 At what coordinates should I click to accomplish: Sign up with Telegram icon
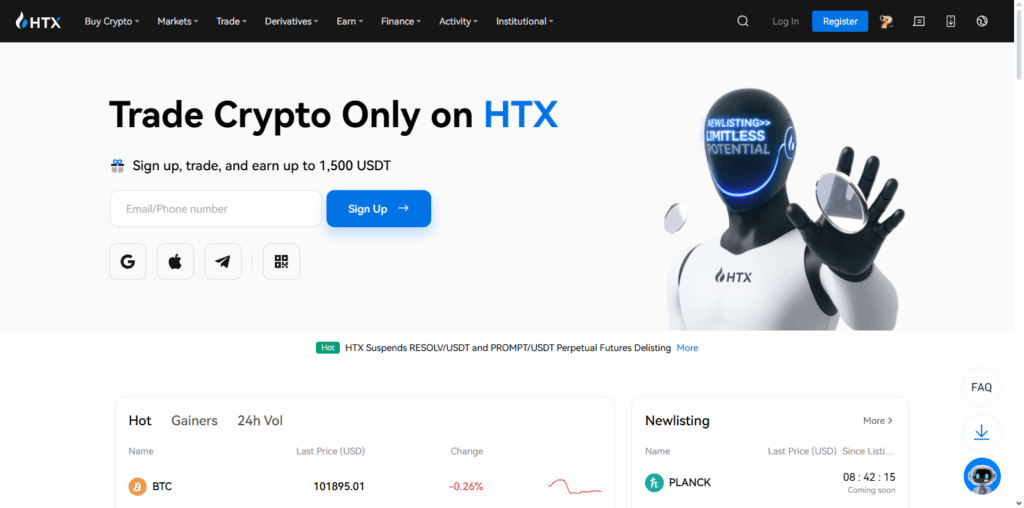223,262
